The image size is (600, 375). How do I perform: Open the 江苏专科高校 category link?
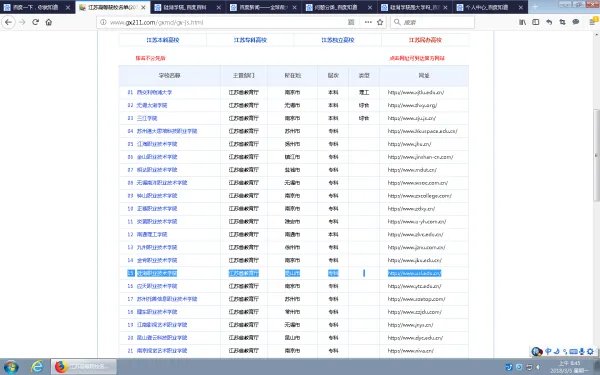coord(250,40)
